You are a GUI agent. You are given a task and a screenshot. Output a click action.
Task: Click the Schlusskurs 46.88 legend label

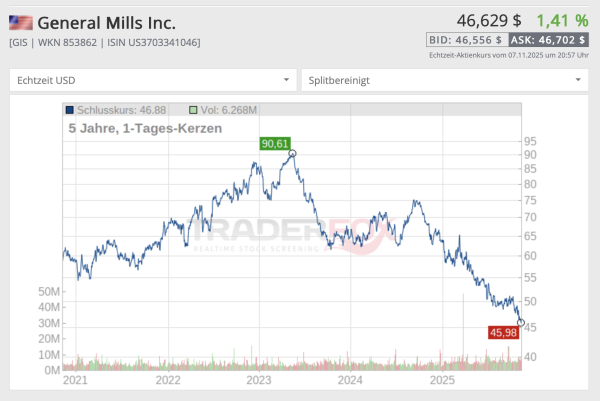tap(114, 110)
